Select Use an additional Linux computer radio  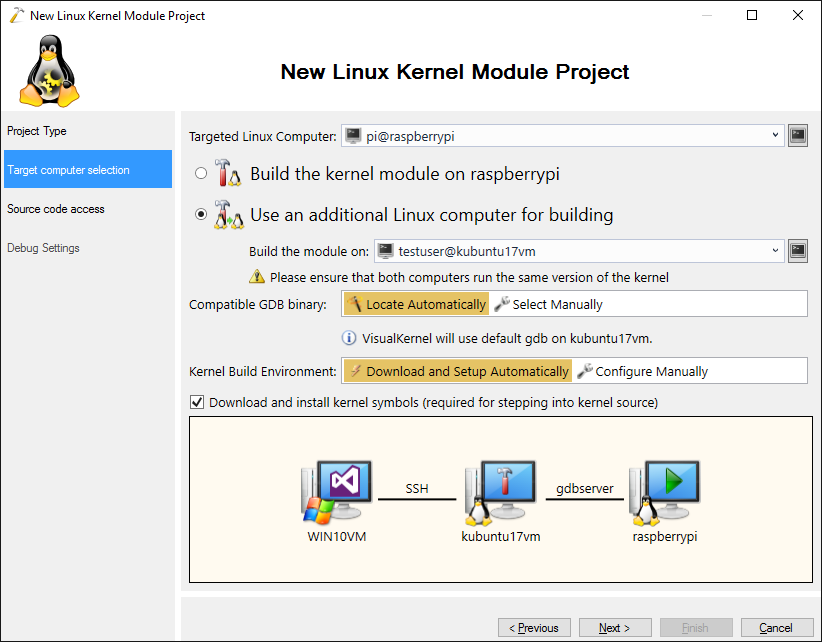pos(201,214)
